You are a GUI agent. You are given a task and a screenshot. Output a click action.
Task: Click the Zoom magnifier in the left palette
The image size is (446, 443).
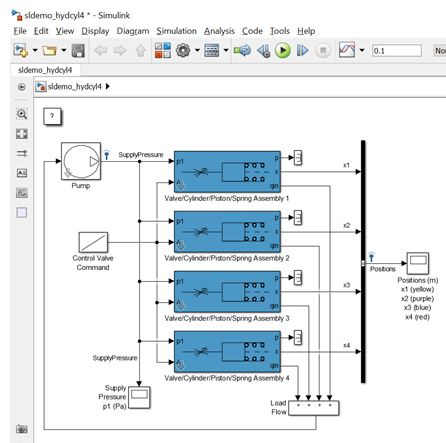(22, 114)
